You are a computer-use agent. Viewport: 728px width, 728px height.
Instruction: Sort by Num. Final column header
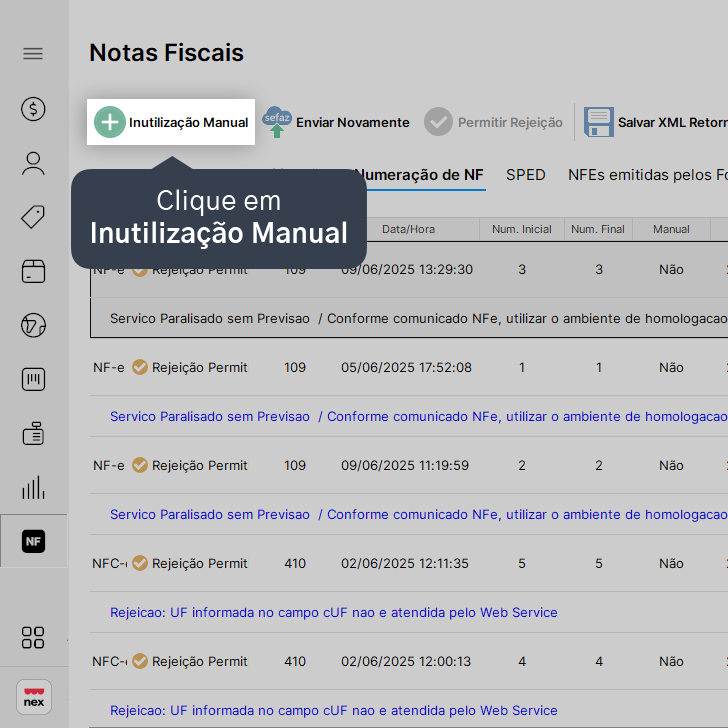(x=598, y=229)
